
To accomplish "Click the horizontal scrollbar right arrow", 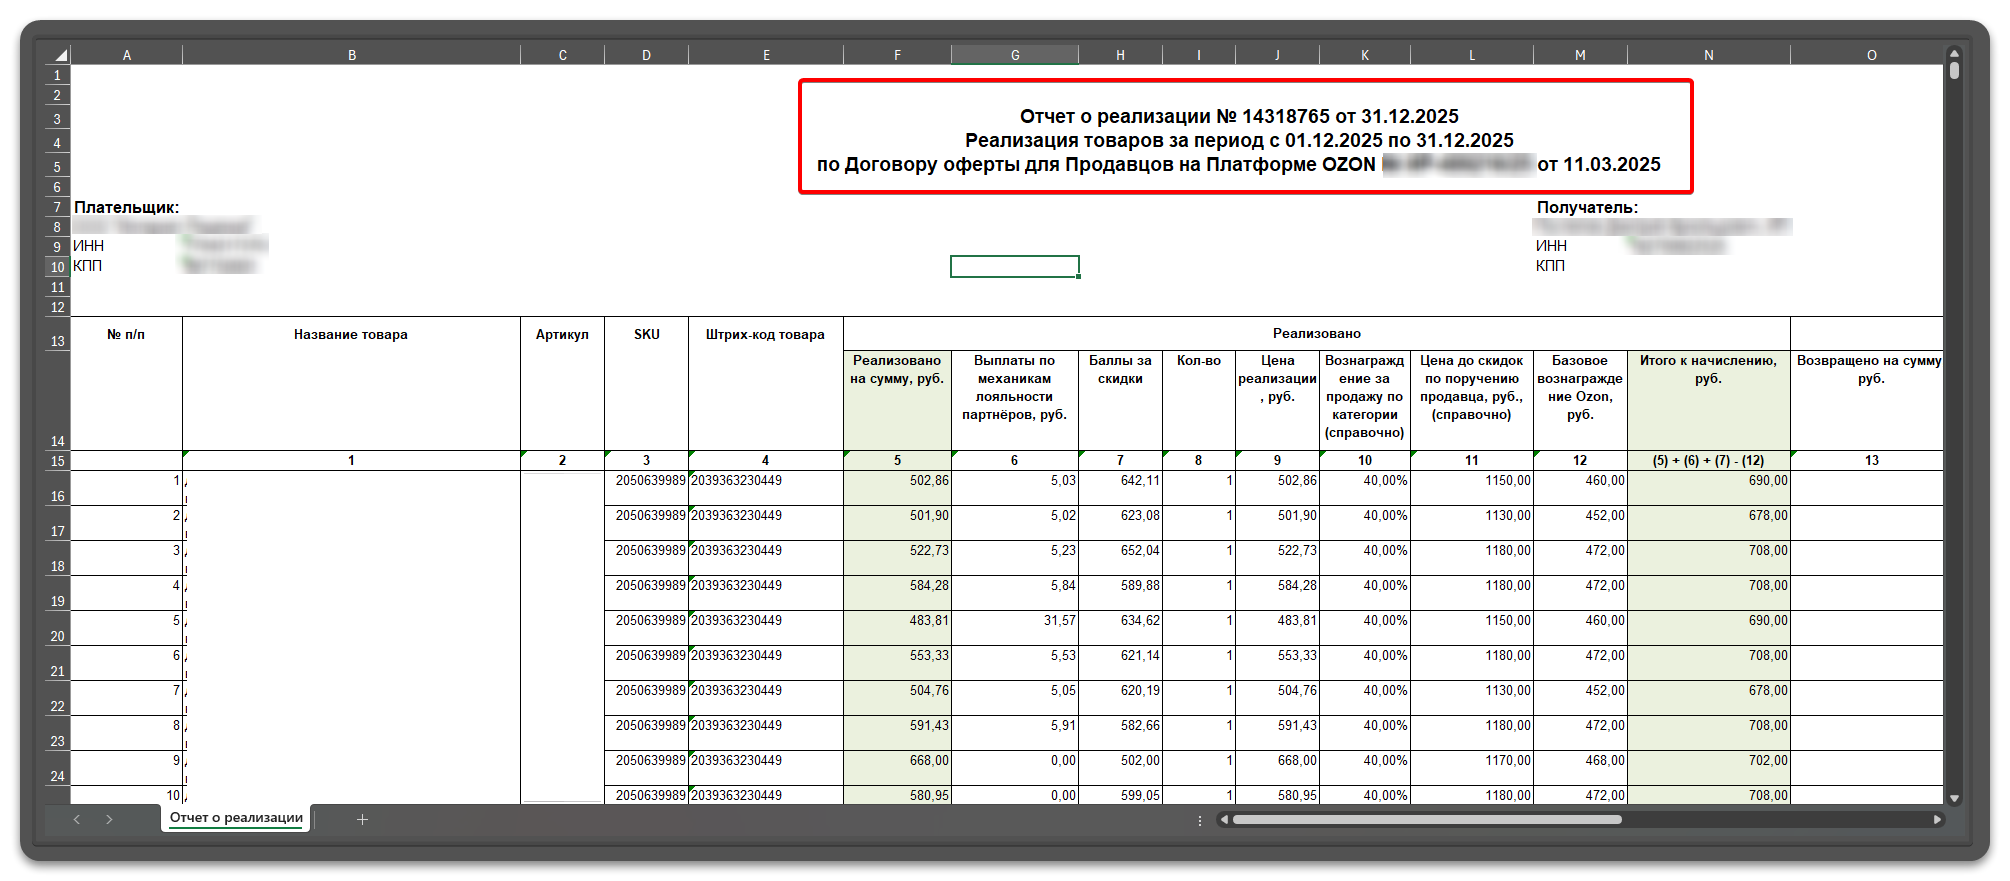I will click(x=1937, y=819).
